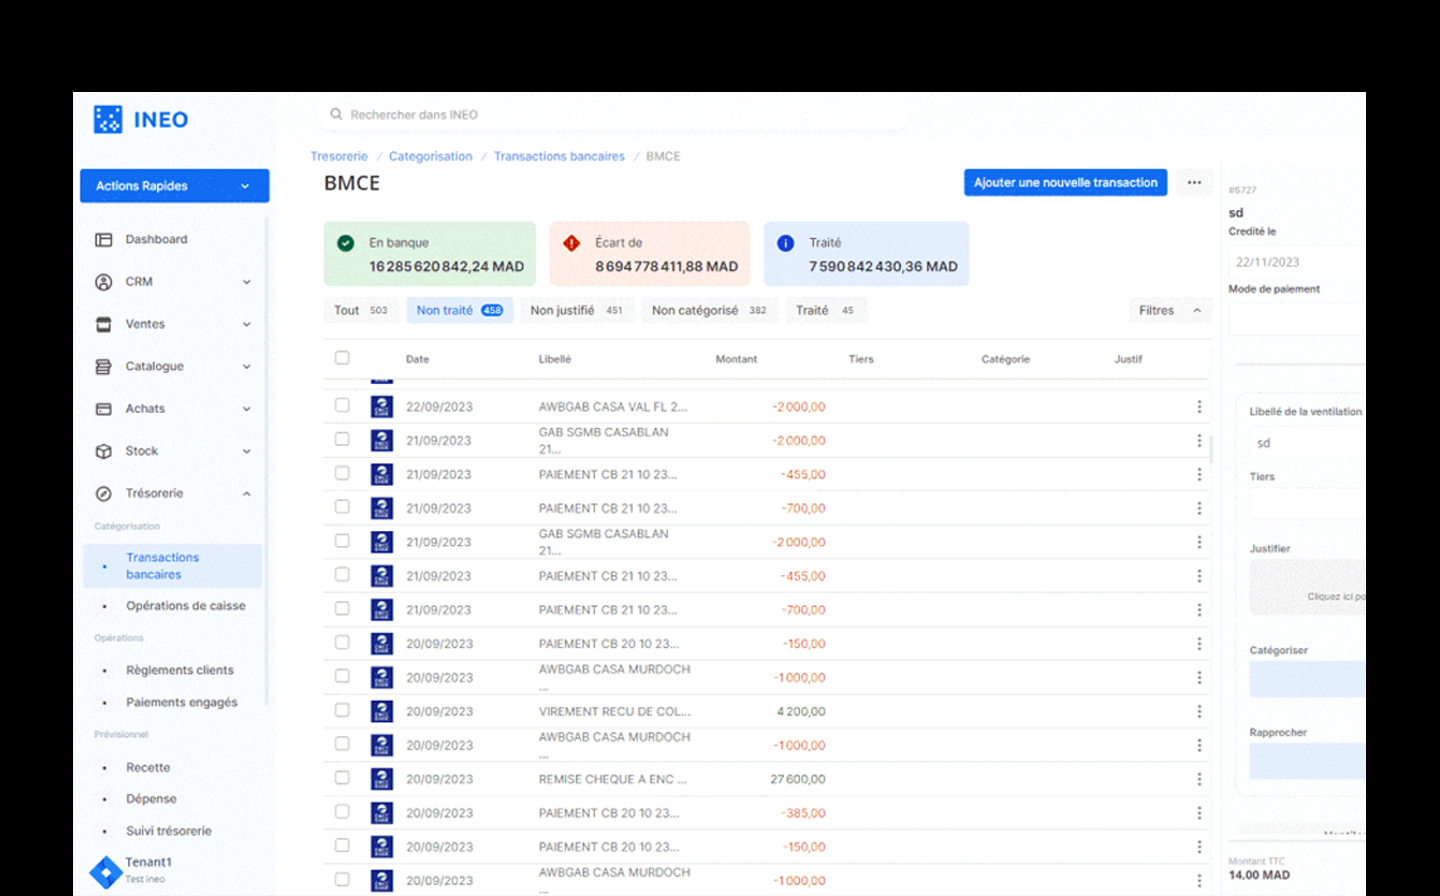1440x896 pixels.
Task: Click the CRM person icon
Action: point(104,282)
